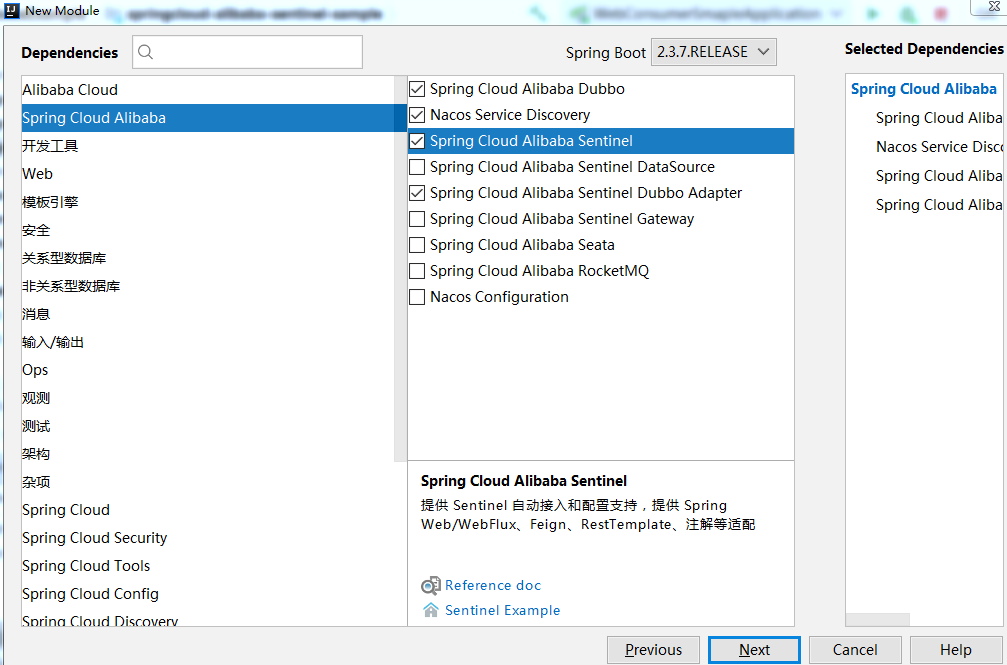Select the 架构 category
The width and height of the screenshot is (1007, 665).
[x=208, y=454]
